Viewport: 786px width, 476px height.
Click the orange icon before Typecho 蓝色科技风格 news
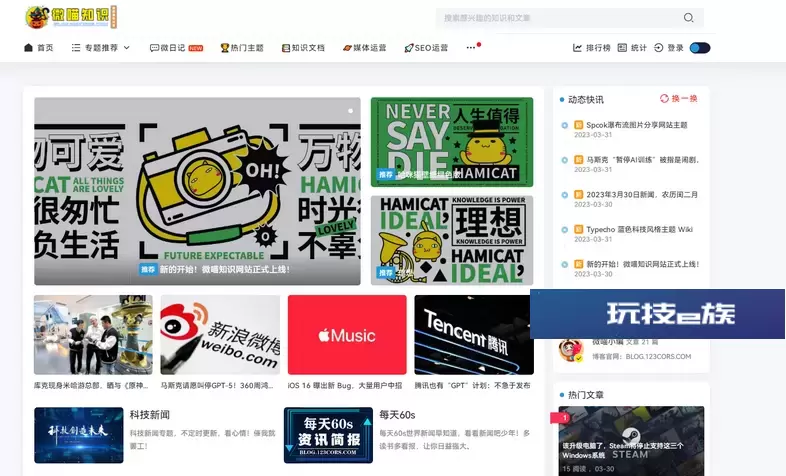tap(578, 229)
